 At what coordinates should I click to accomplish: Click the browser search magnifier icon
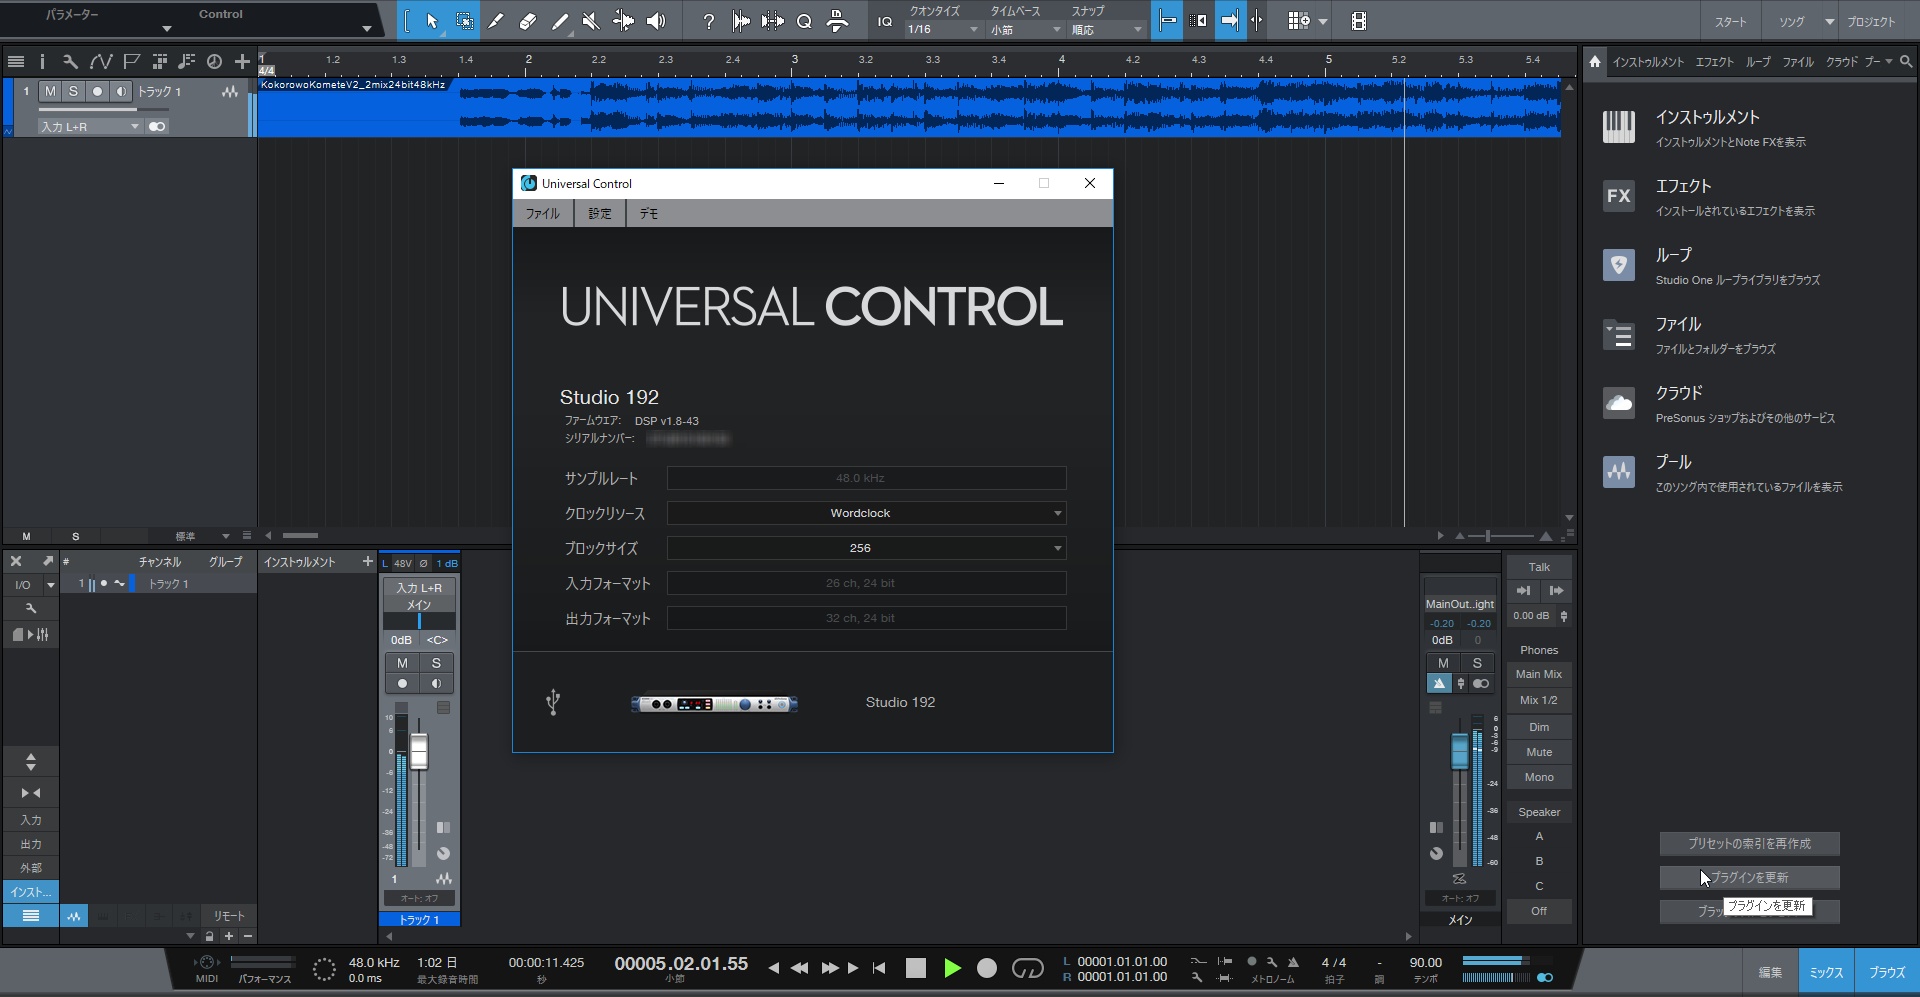(1906, 62)
